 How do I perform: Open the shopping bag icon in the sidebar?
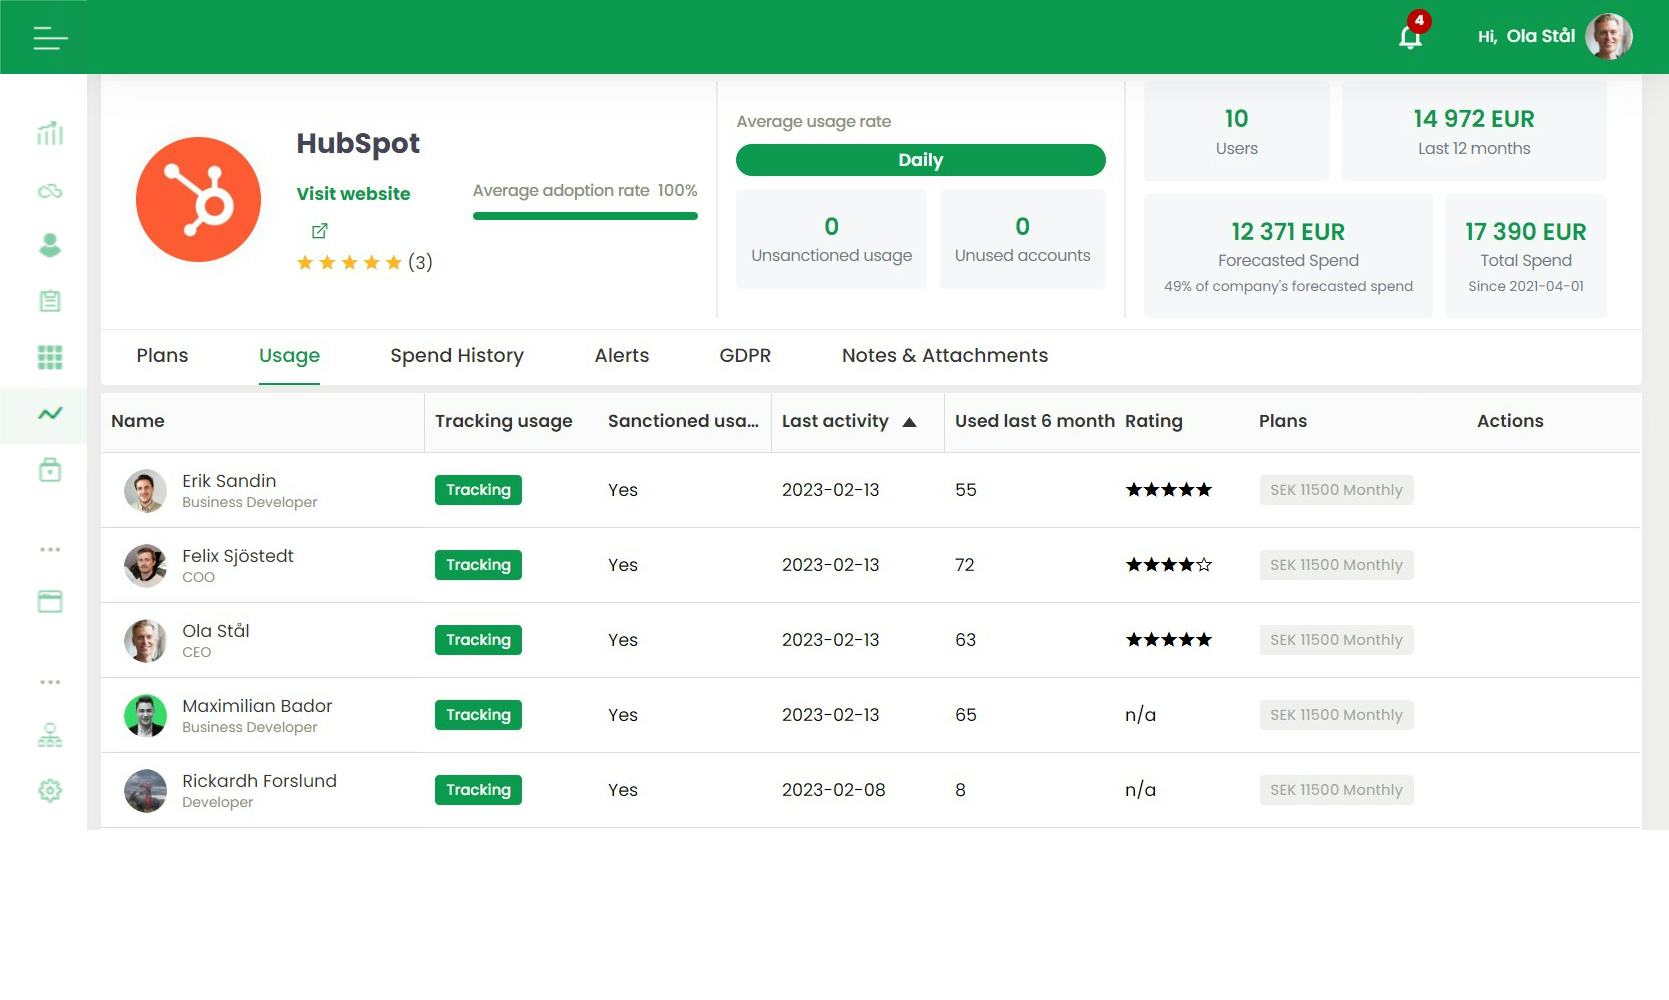click(50, 470)
